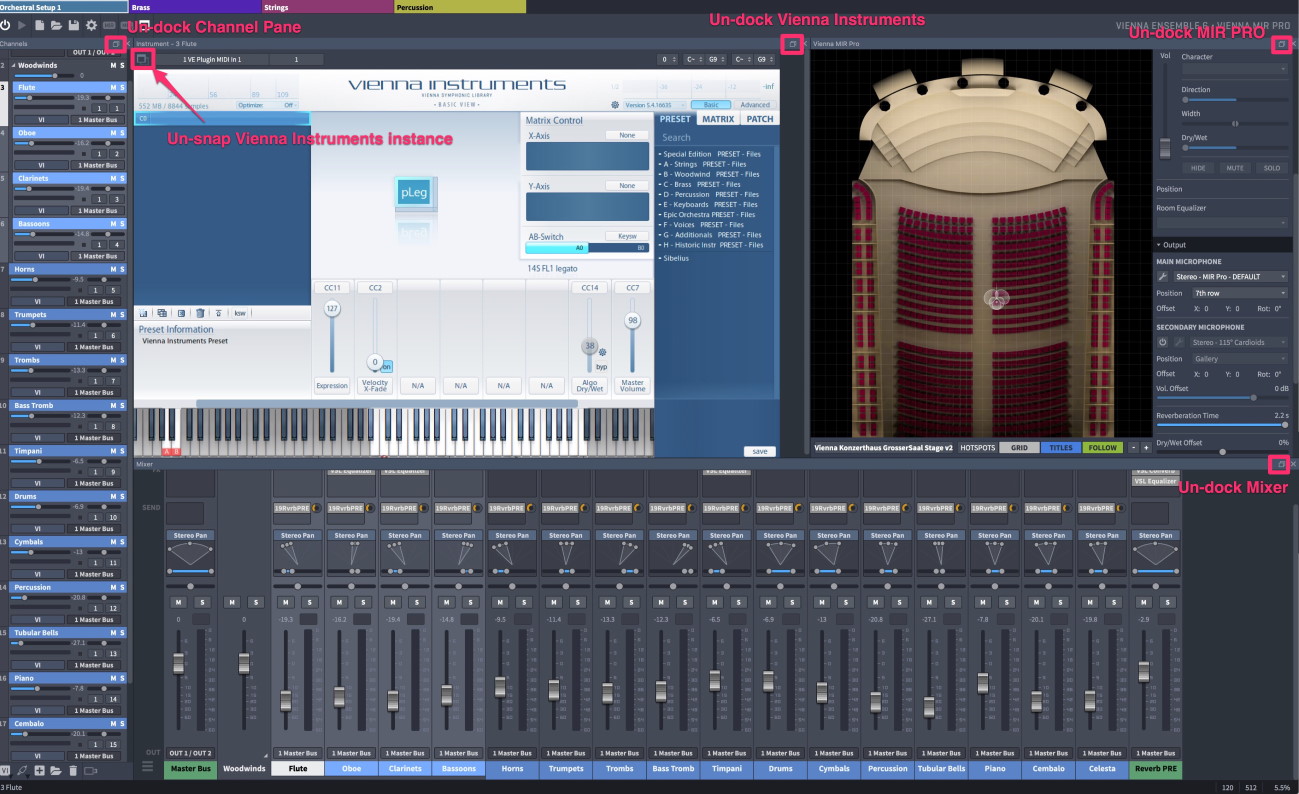Click the secondary microphone power icon
The height and width of the screenshot is (794, 1299).
point(1163,342)
